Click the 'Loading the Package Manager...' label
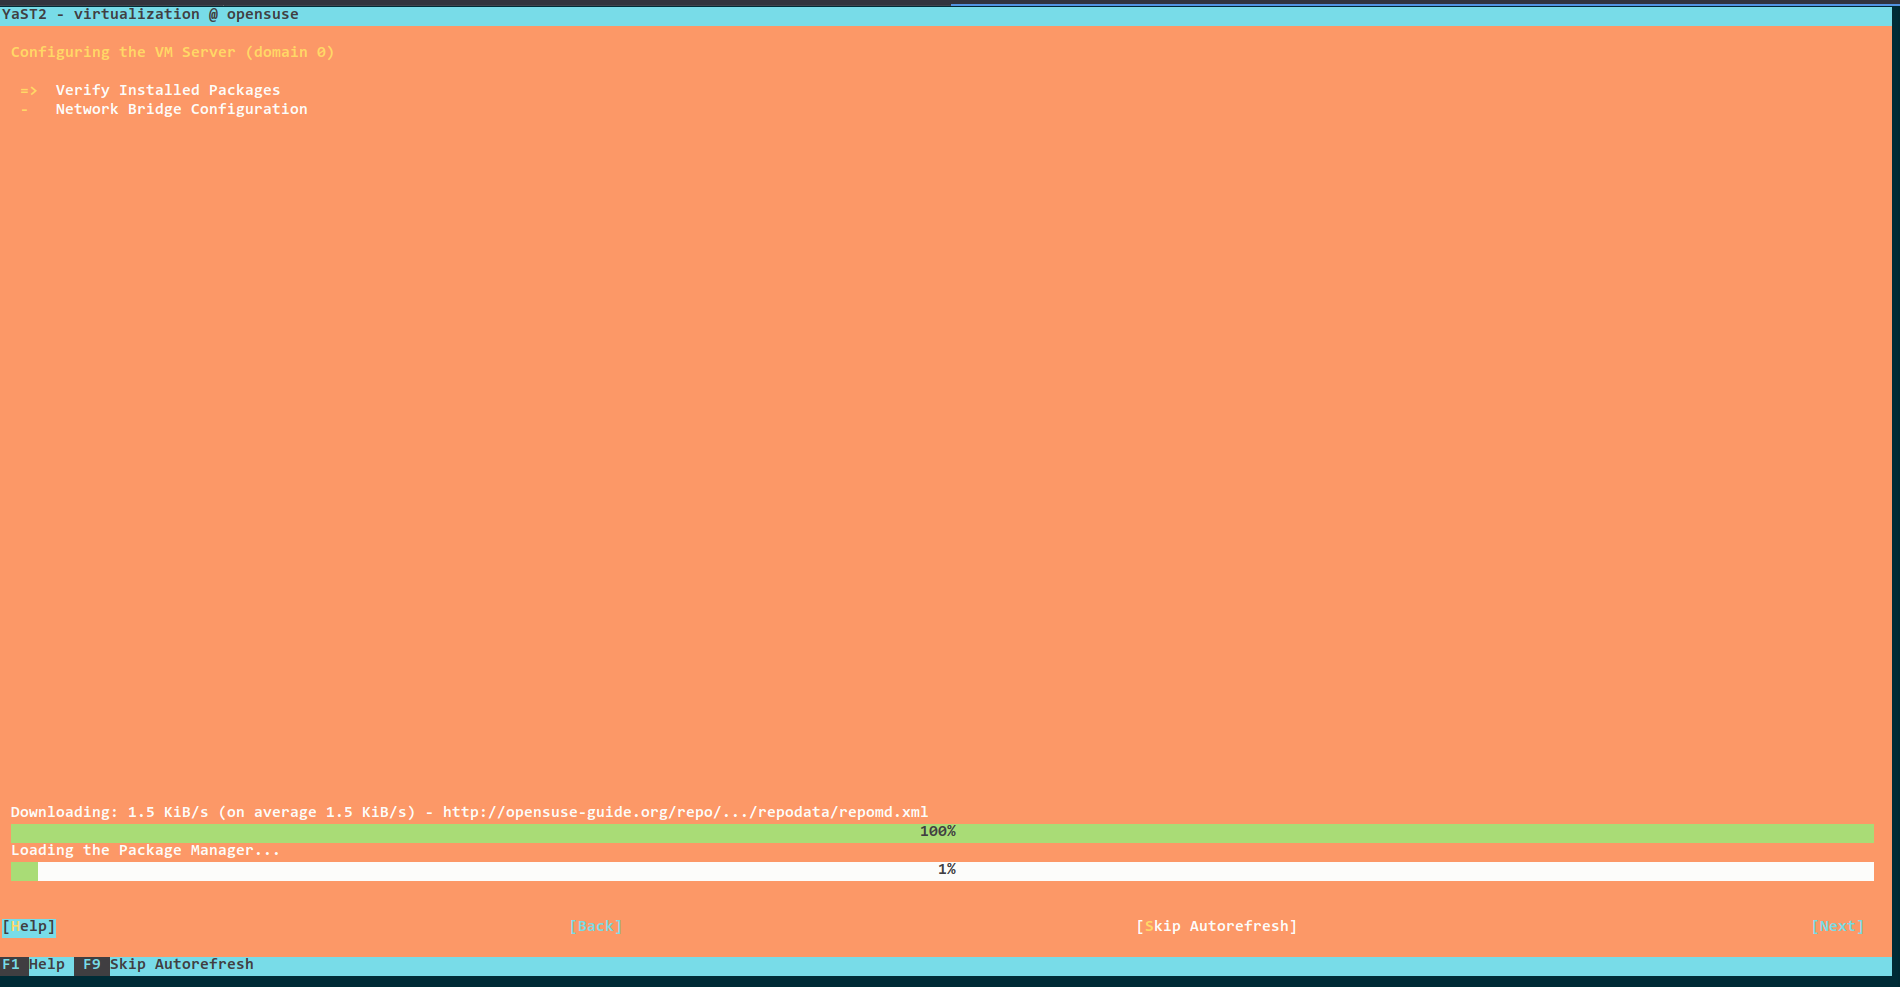 (145, 850)
